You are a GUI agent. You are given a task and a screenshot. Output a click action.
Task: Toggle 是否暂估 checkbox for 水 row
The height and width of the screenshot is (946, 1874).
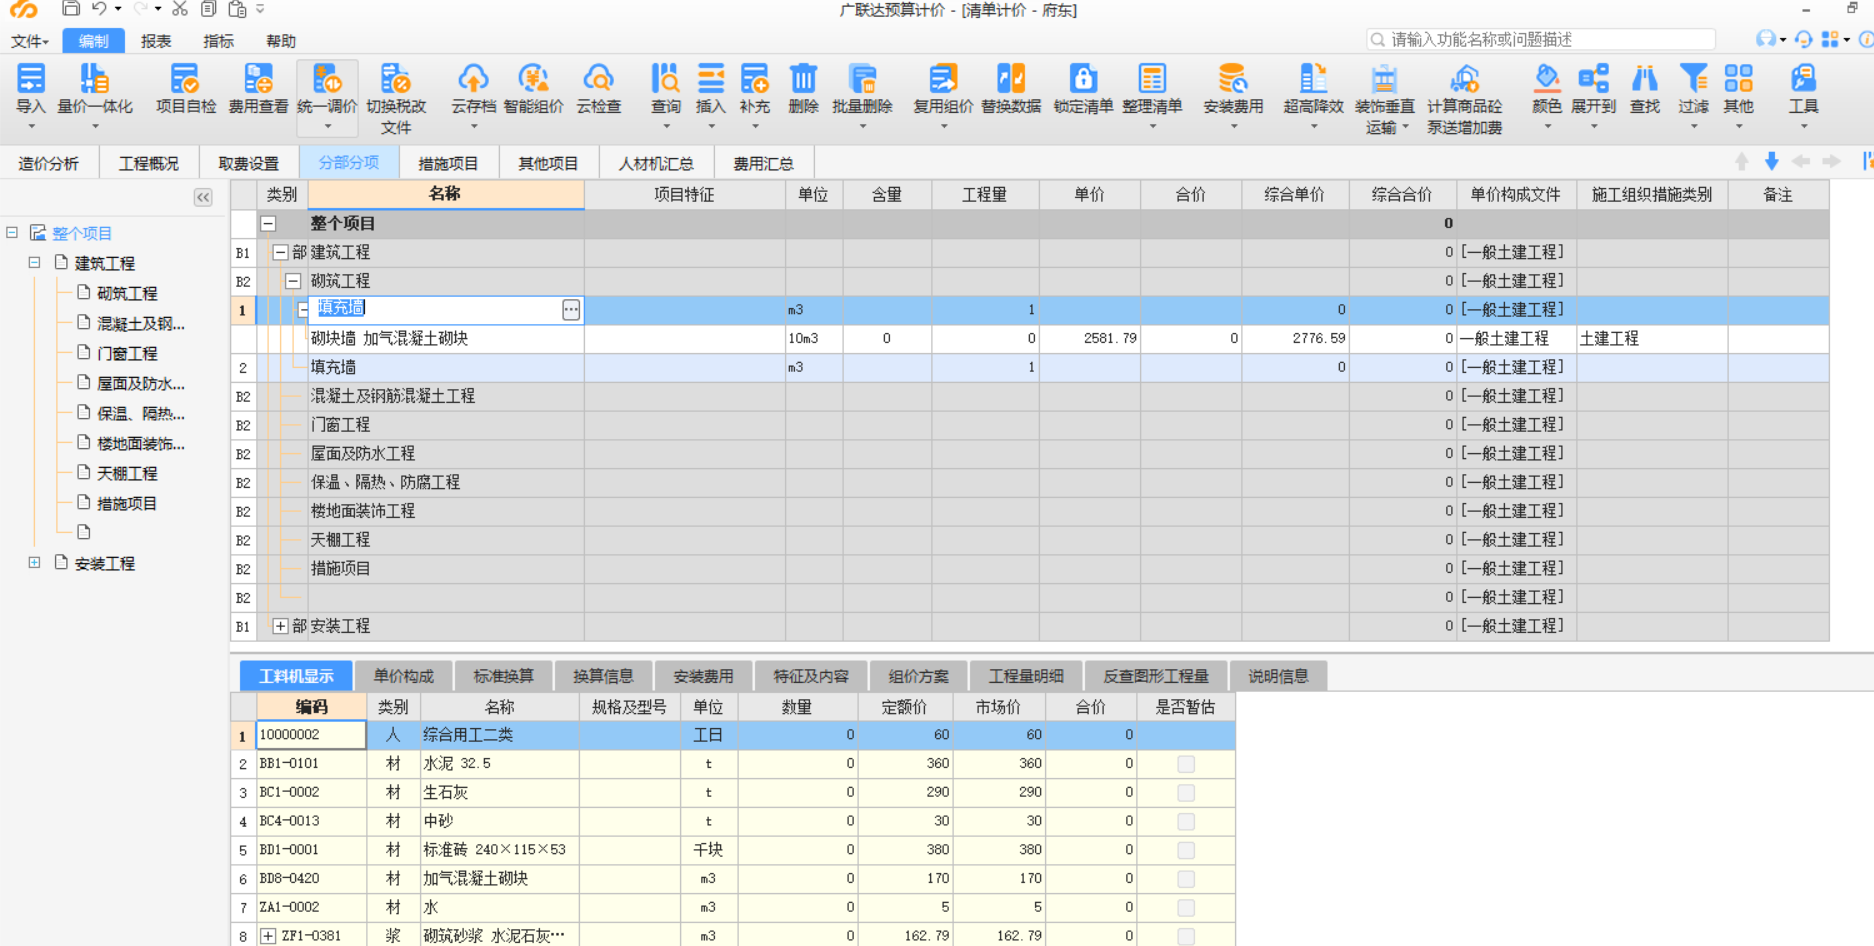click(x=1186, y=908)
